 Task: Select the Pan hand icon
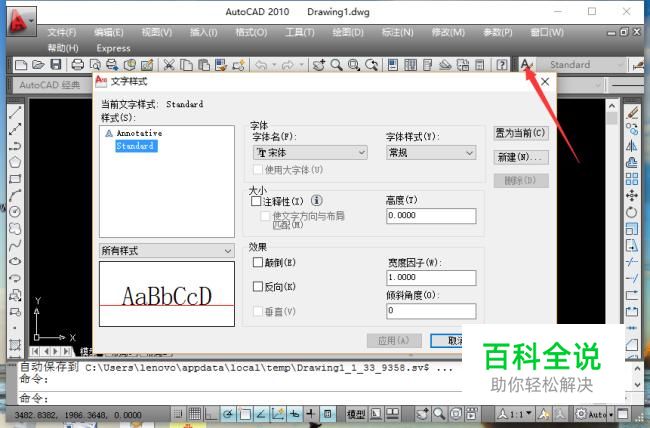319,65
